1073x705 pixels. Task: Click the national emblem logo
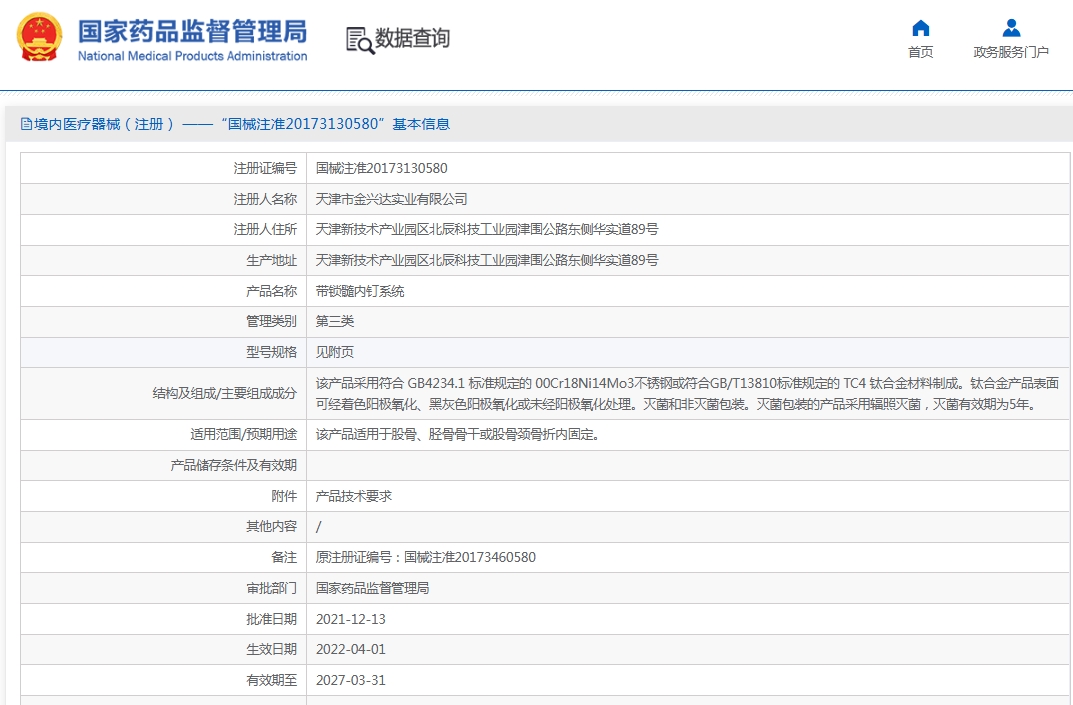40,38
